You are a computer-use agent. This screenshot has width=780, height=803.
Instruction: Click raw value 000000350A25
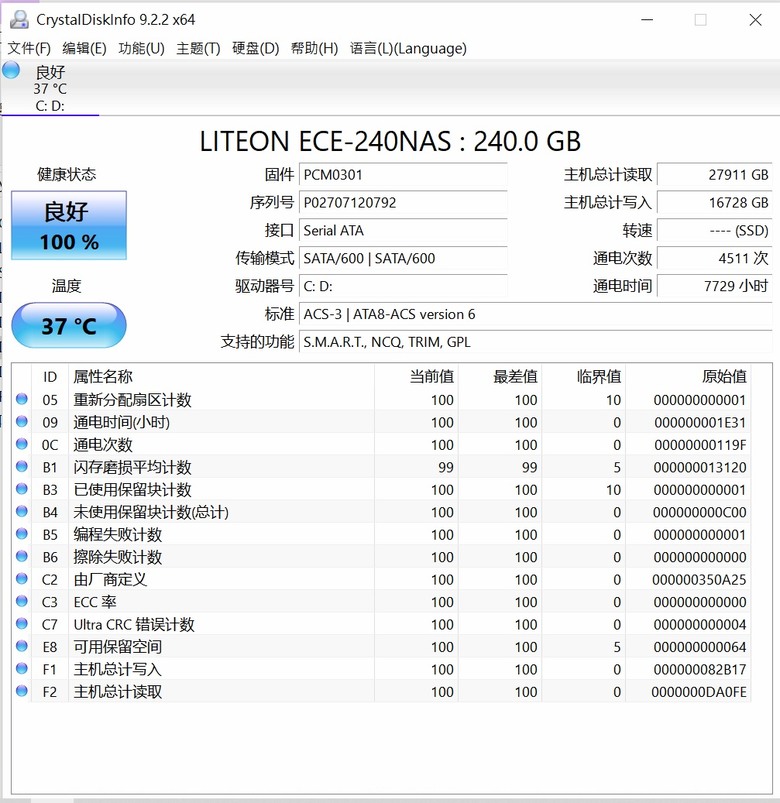[699, 580]
